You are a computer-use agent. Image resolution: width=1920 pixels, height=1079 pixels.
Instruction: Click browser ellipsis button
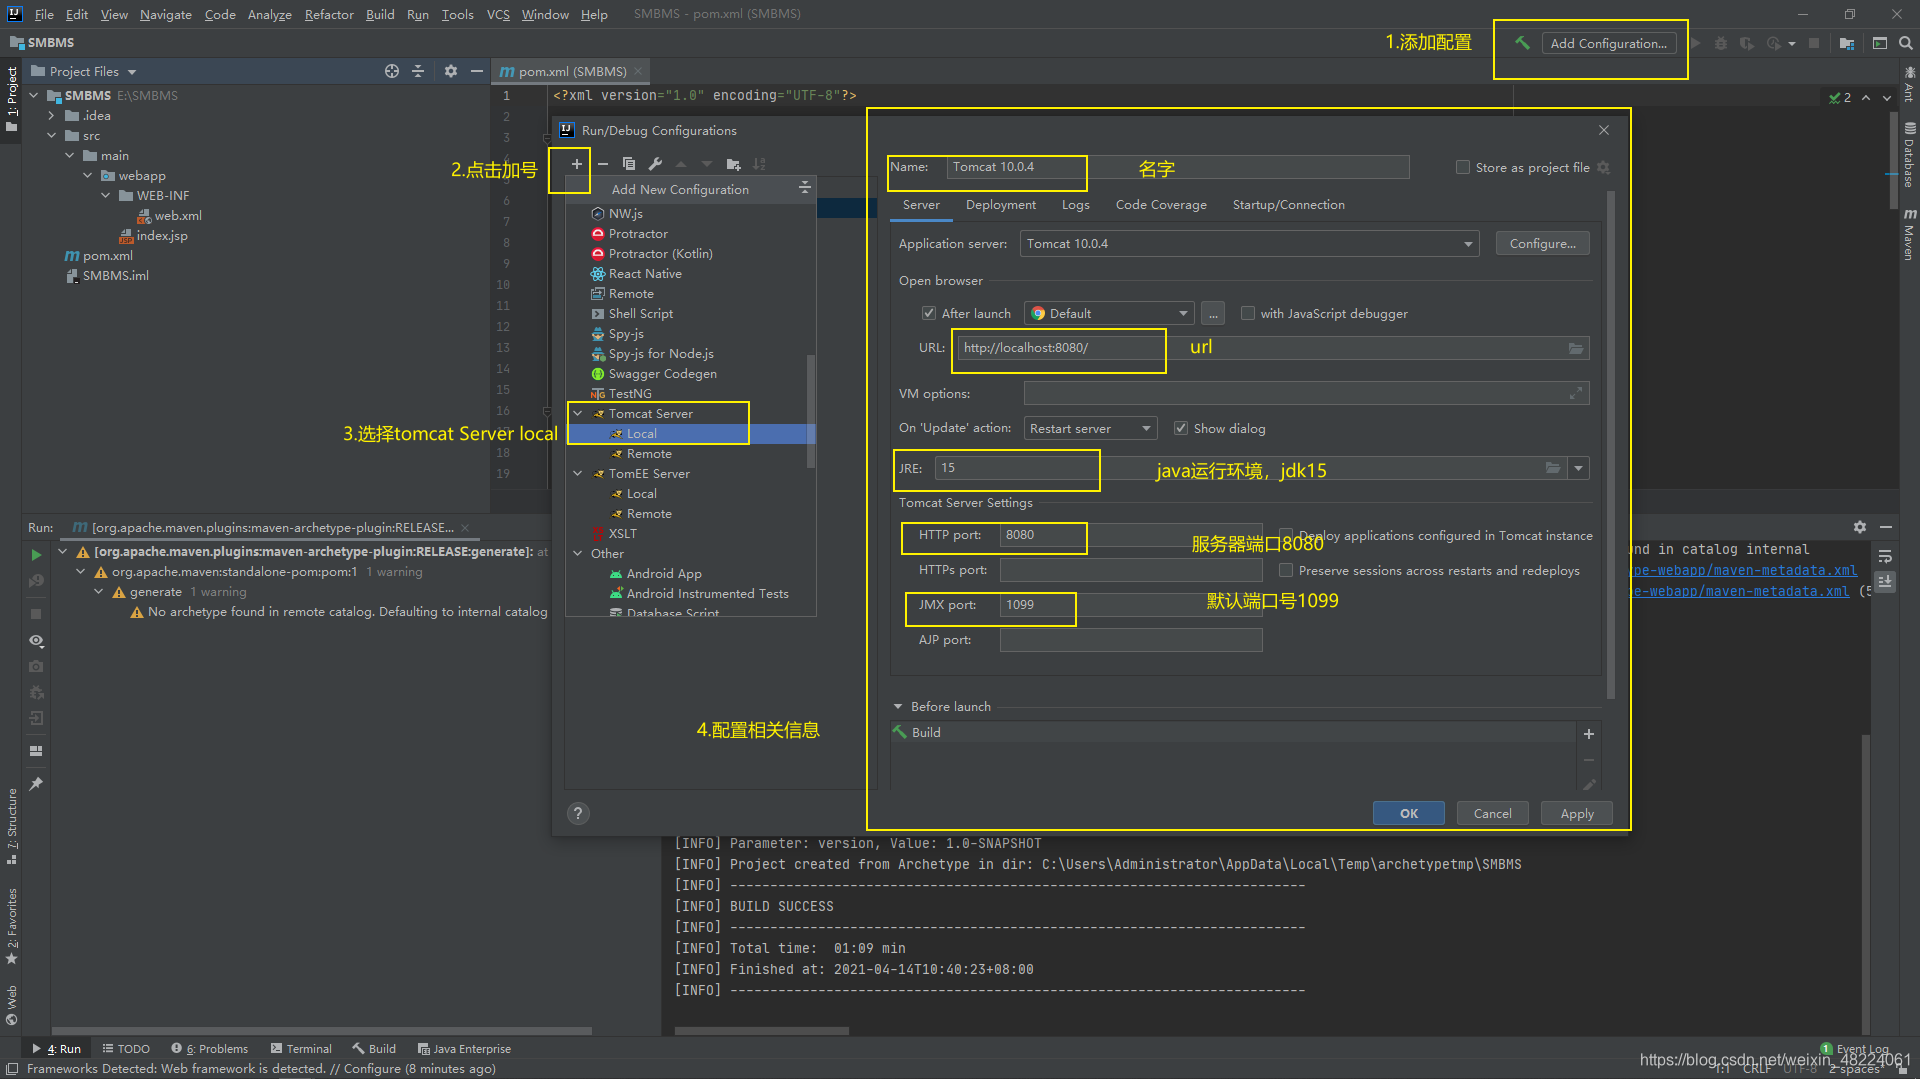click(1213, 313)
